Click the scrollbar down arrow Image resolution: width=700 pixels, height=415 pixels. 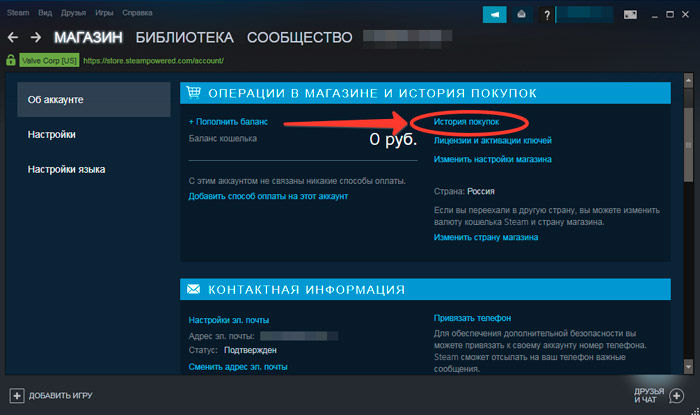[688, 367]
